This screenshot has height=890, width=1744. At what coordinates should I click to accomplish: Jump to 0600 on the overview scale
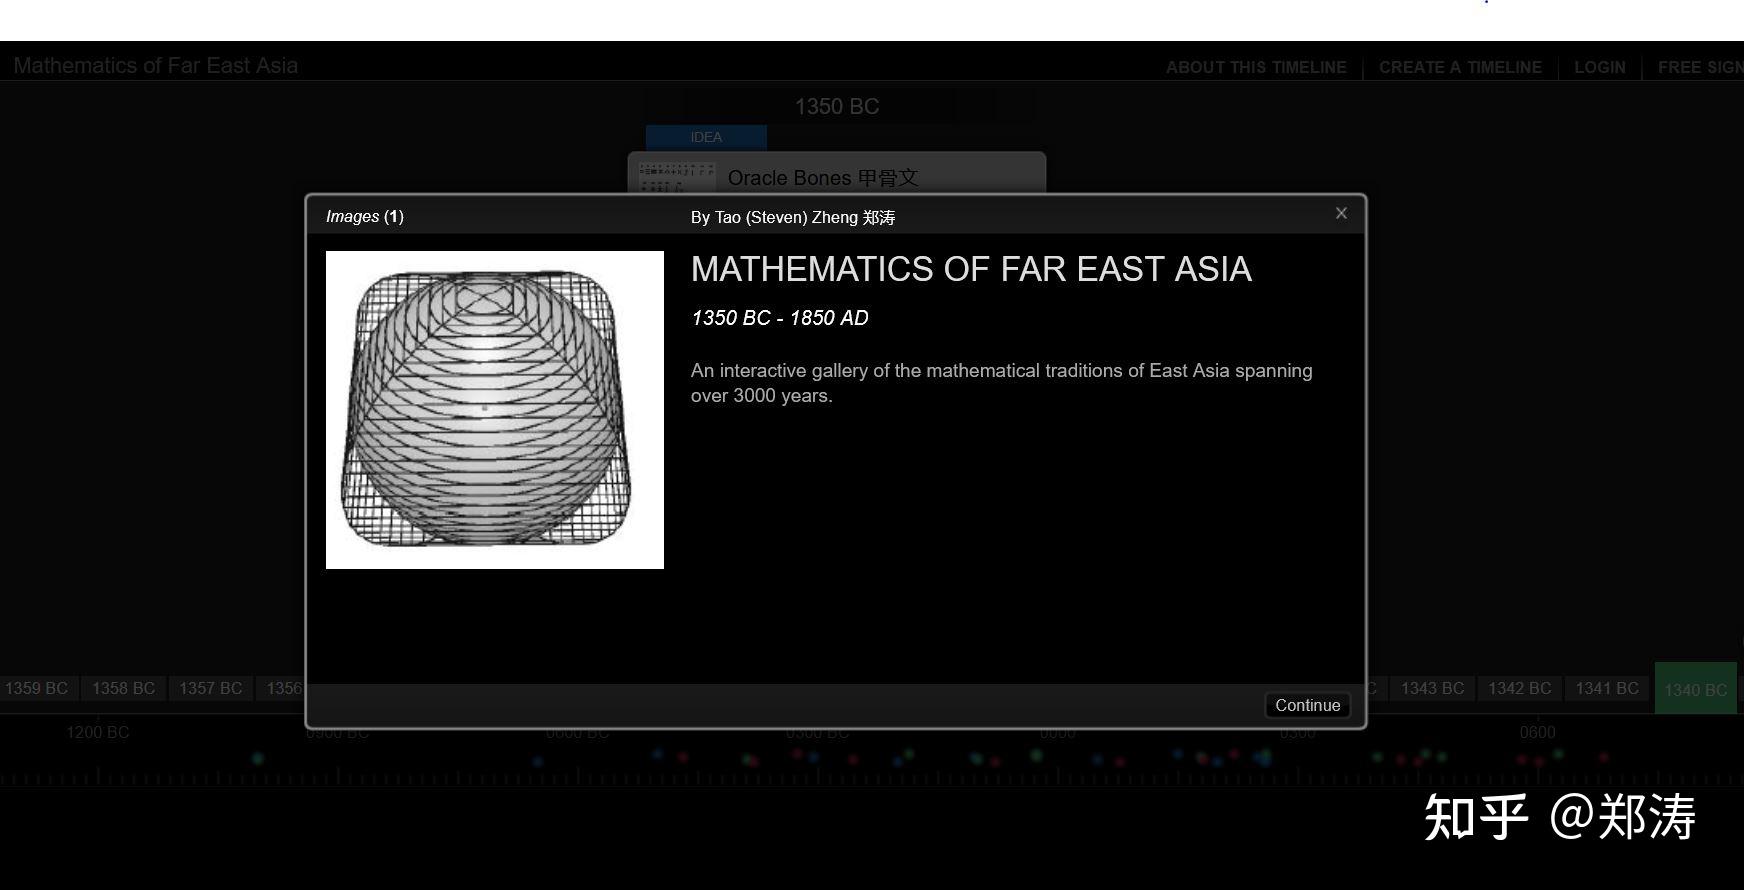point(1537,732)
